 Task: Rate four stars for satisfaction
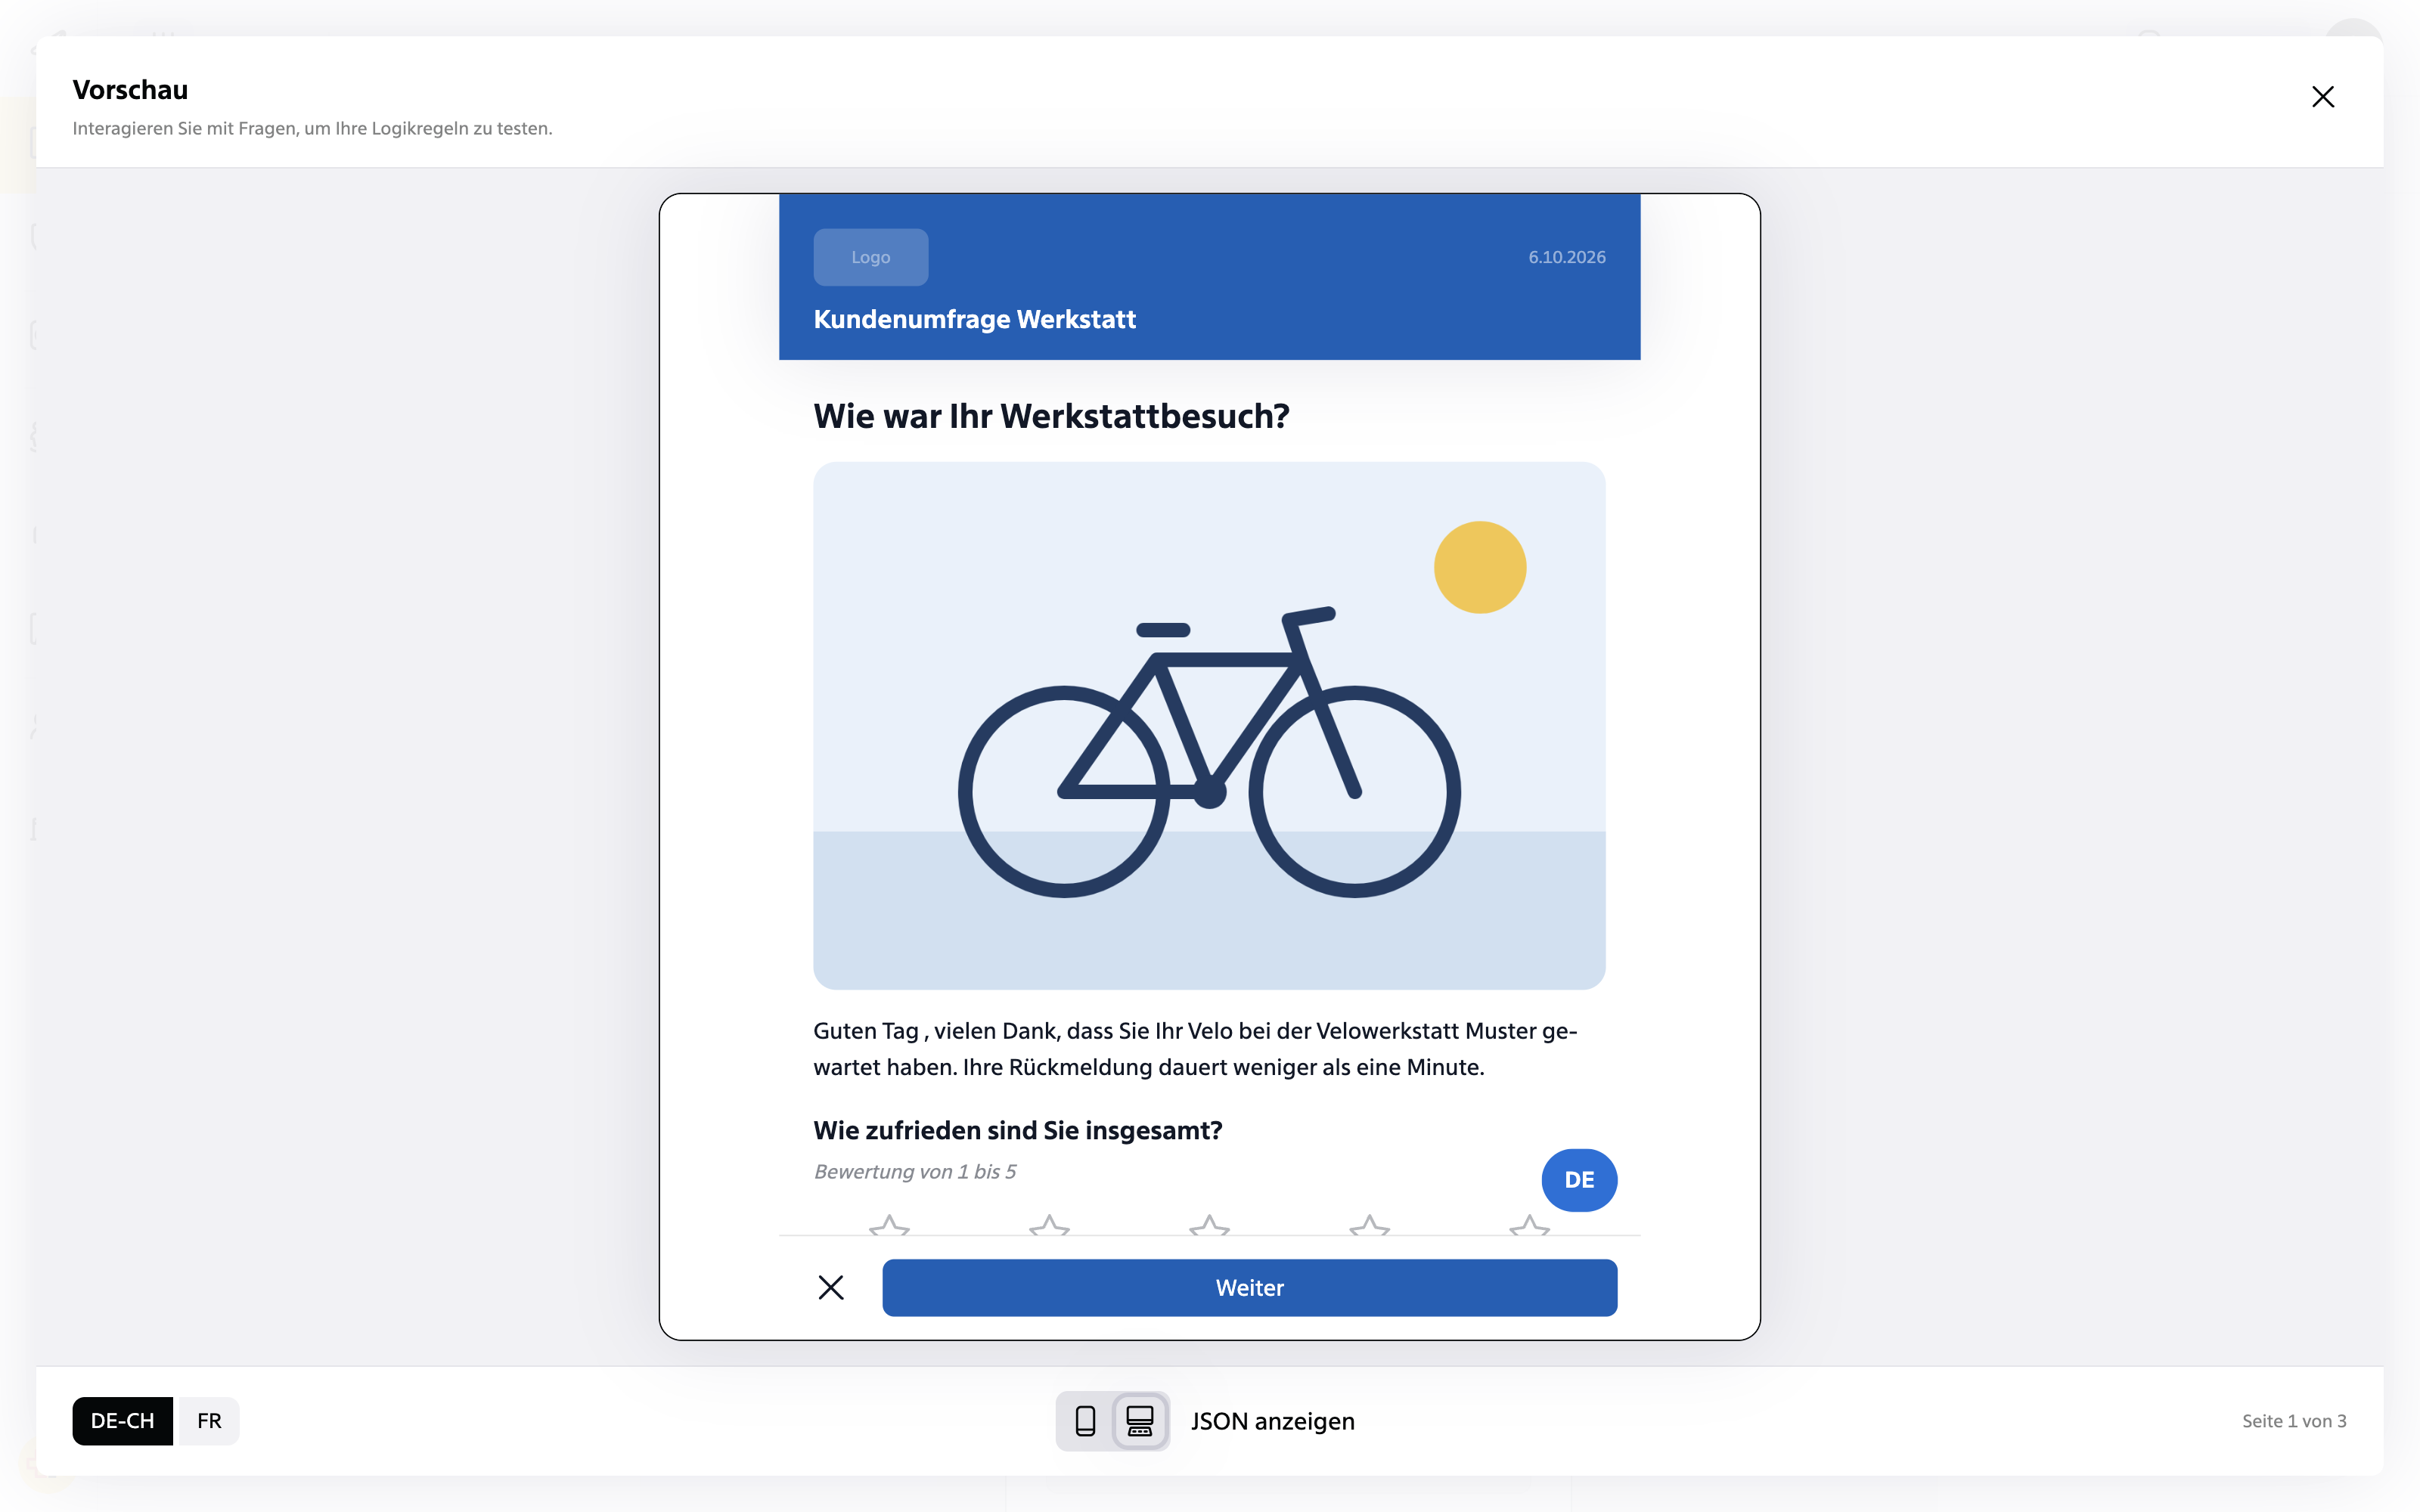(x=1370, y=1225)
